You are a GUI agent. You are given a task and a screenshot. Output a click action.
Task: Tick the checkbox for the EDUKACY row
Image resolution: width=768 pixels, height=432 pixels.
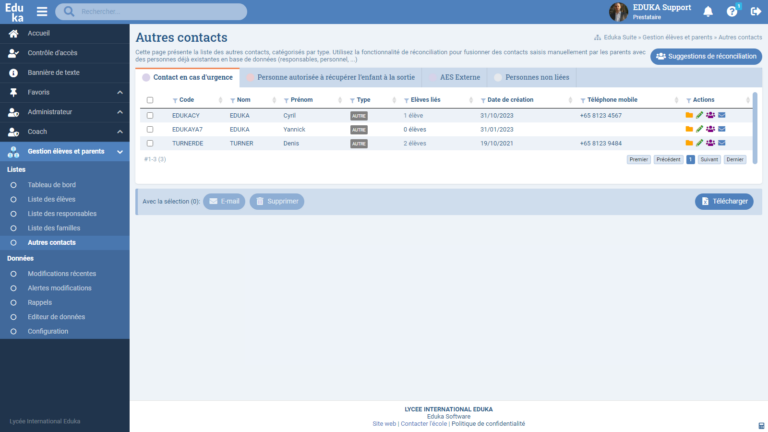click(x=150, y=116)
